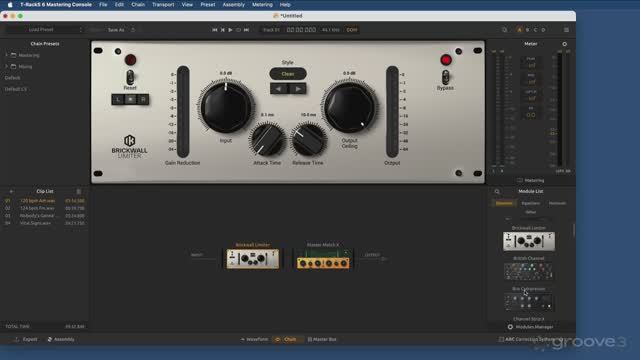Image resolution: width=640 pixels, height=360 pixels.
Task: Skip to the previous track
Action: tap(215, 30)
